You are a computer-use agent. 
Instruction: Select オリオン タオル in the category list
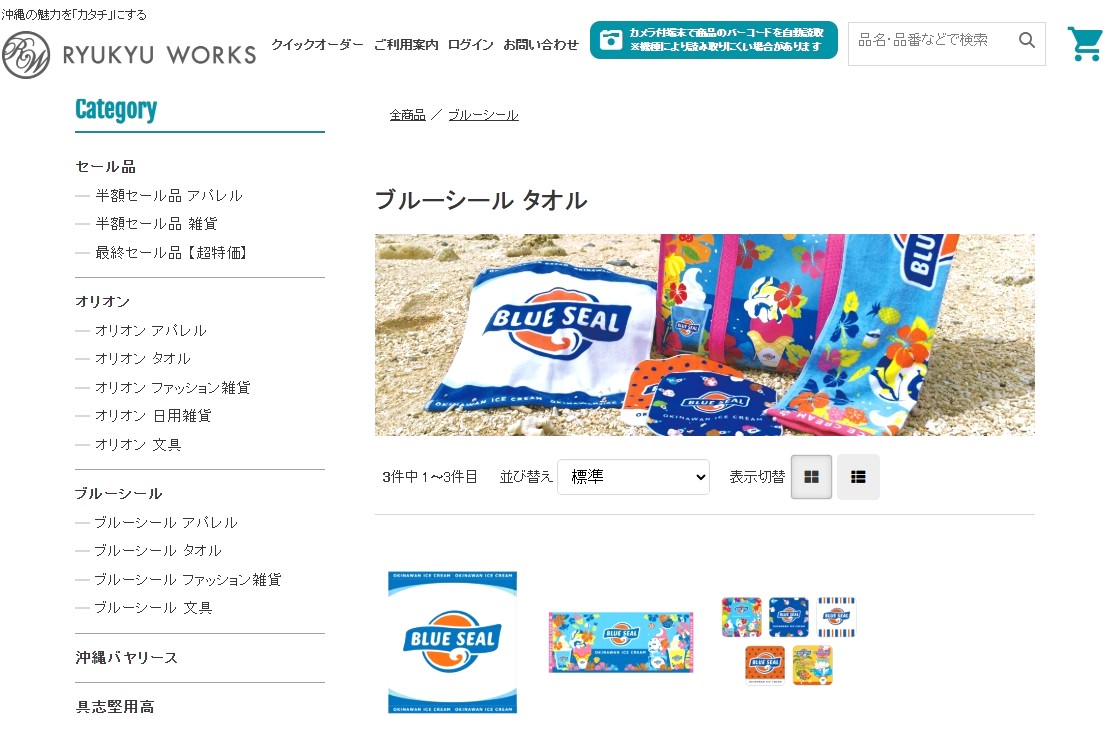point(143,359)
